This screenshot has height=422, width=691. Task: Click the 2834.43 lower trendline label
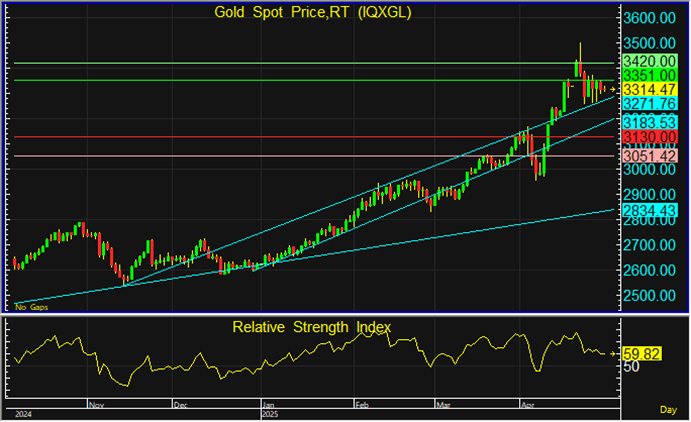pyautogui.click(x=649, y=209)
